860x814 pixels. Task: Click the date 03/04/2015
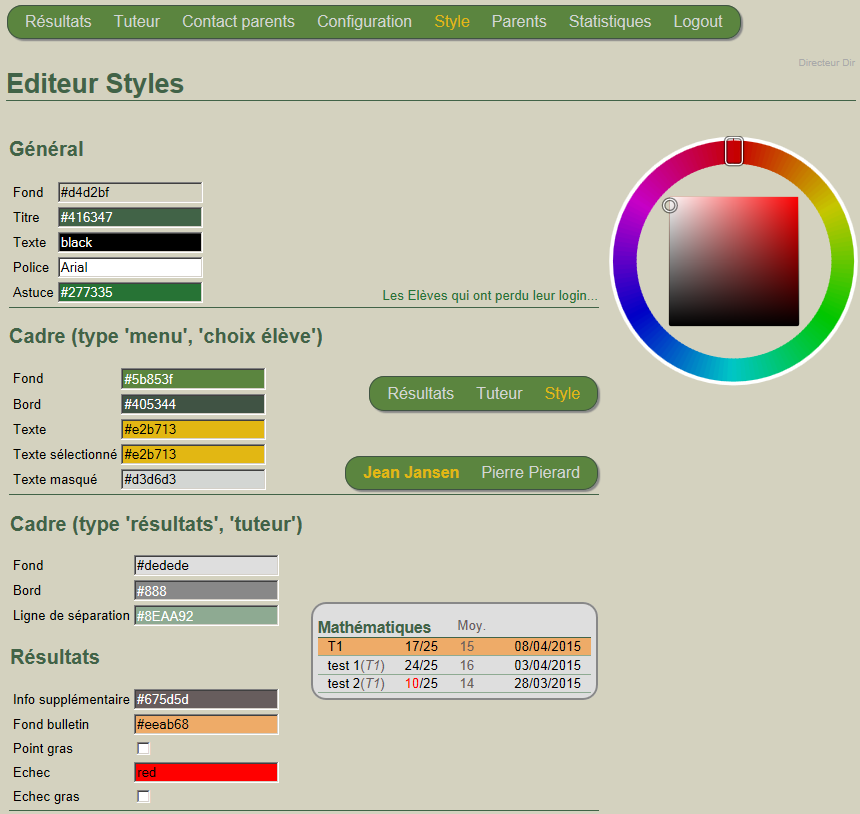pos(547,665)
